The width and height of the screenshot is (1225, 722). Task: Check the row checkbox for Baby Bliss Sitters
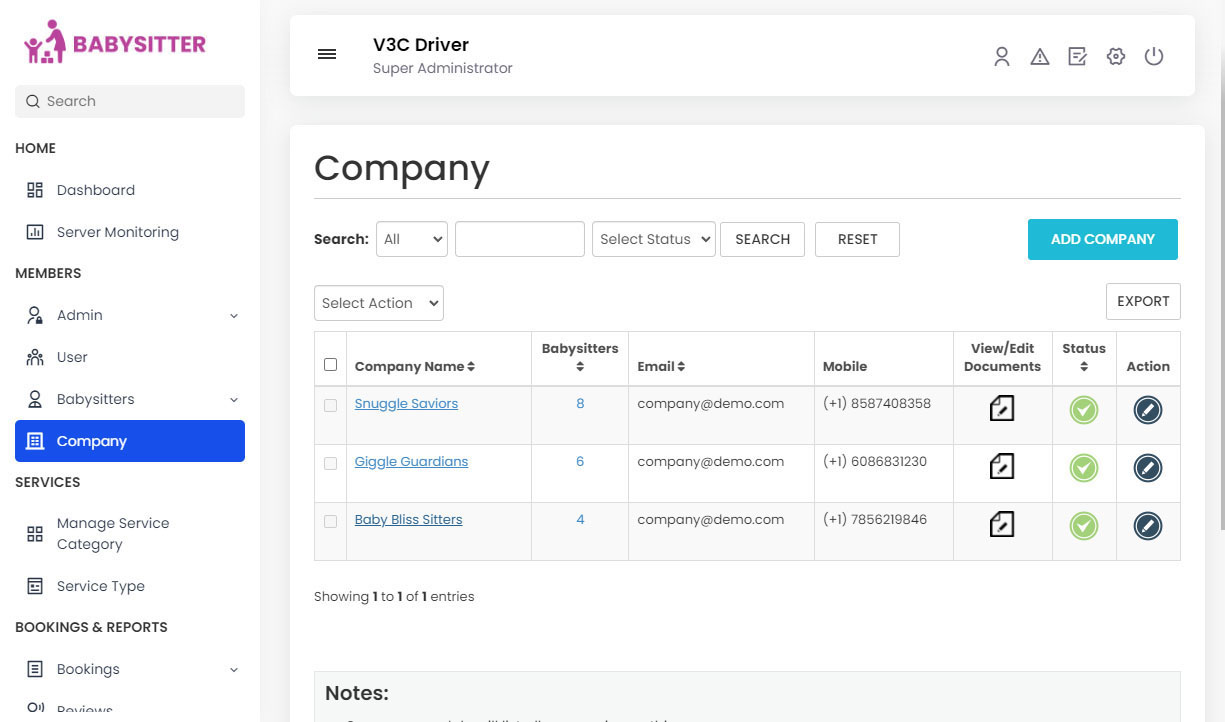tap(330, 520)
